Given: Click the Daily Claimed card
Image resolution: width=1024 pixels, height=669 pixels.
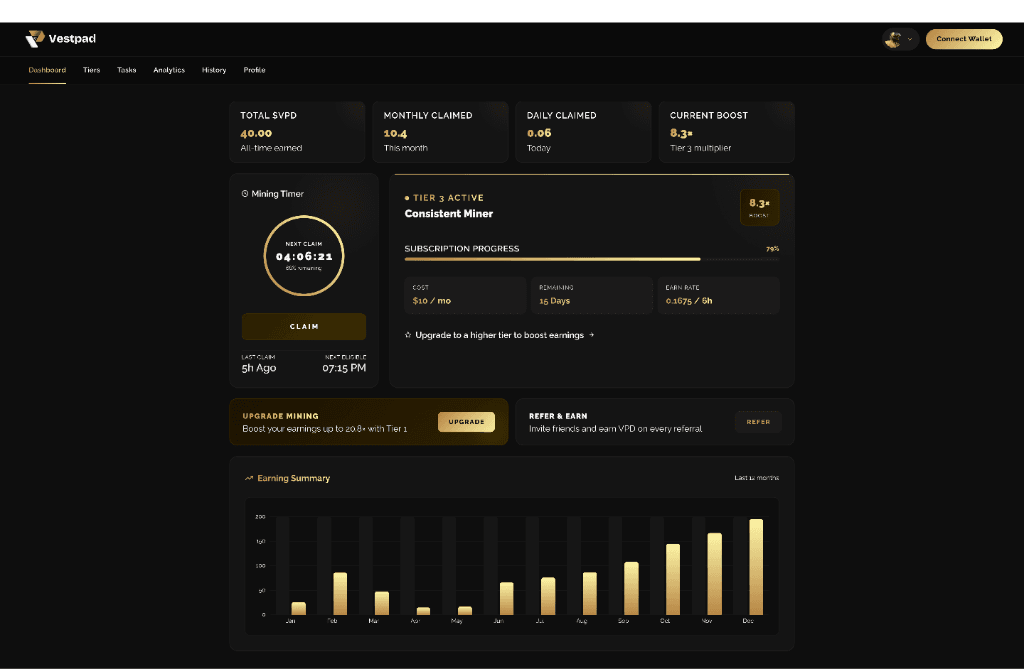Looking at the screenshot, I should pos(583,132).
